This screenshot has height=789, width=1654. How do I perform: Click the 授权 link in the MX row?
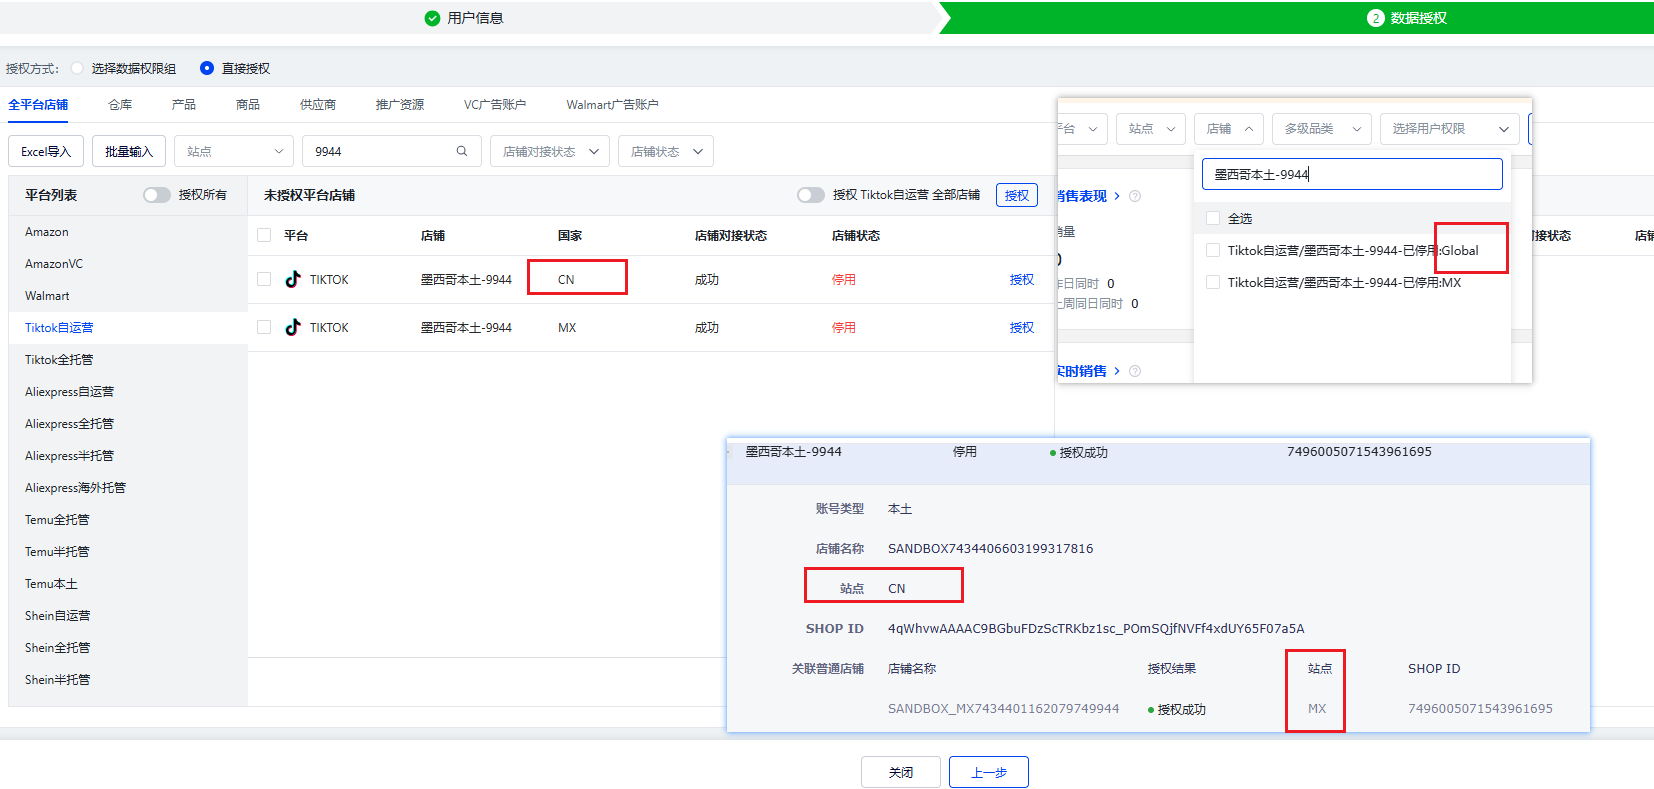[x=1022, y=327]
